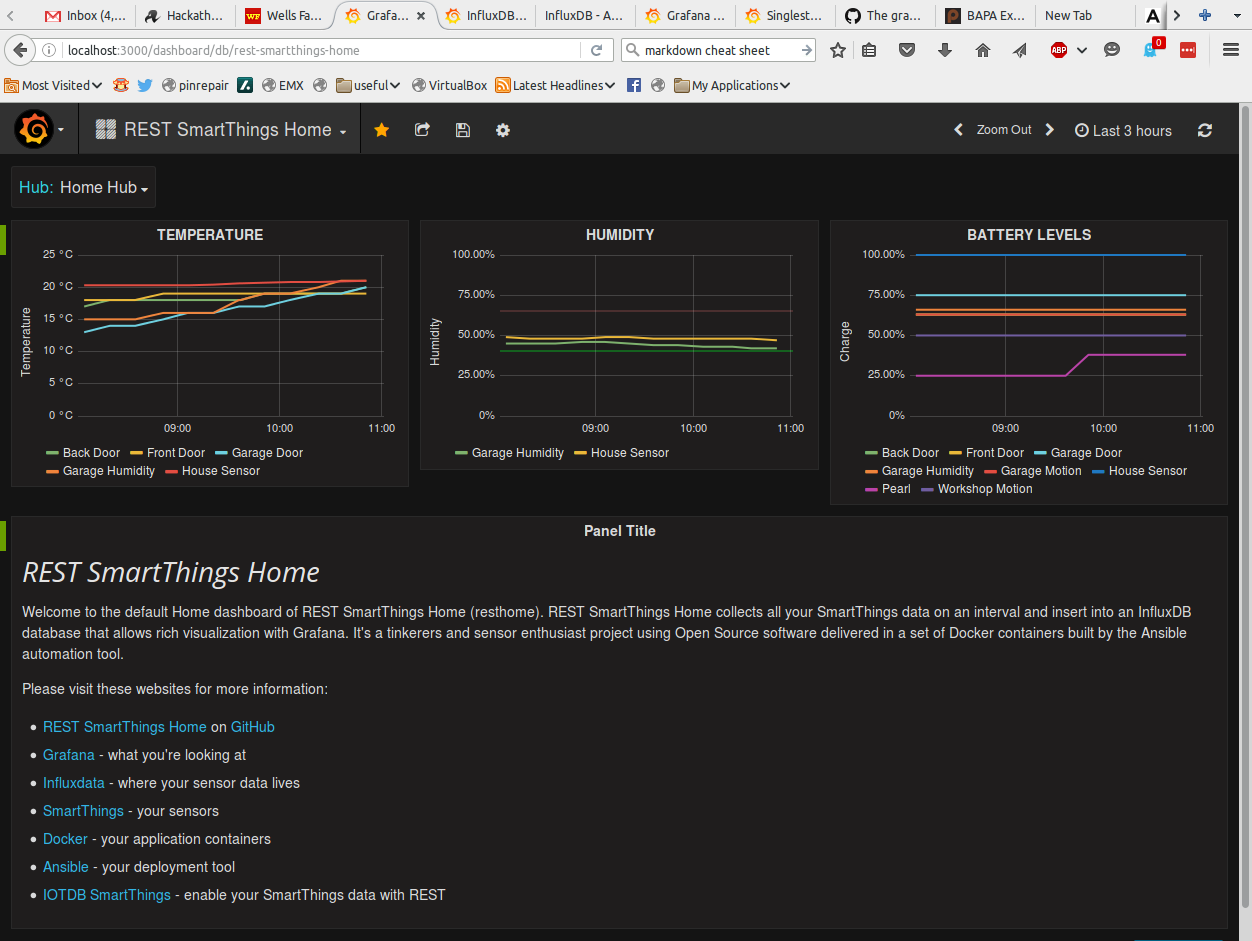Screen dimensions: 1252x941
Task: Open the Firefox hamburger menu
Action: click(x=1231, y=50)
